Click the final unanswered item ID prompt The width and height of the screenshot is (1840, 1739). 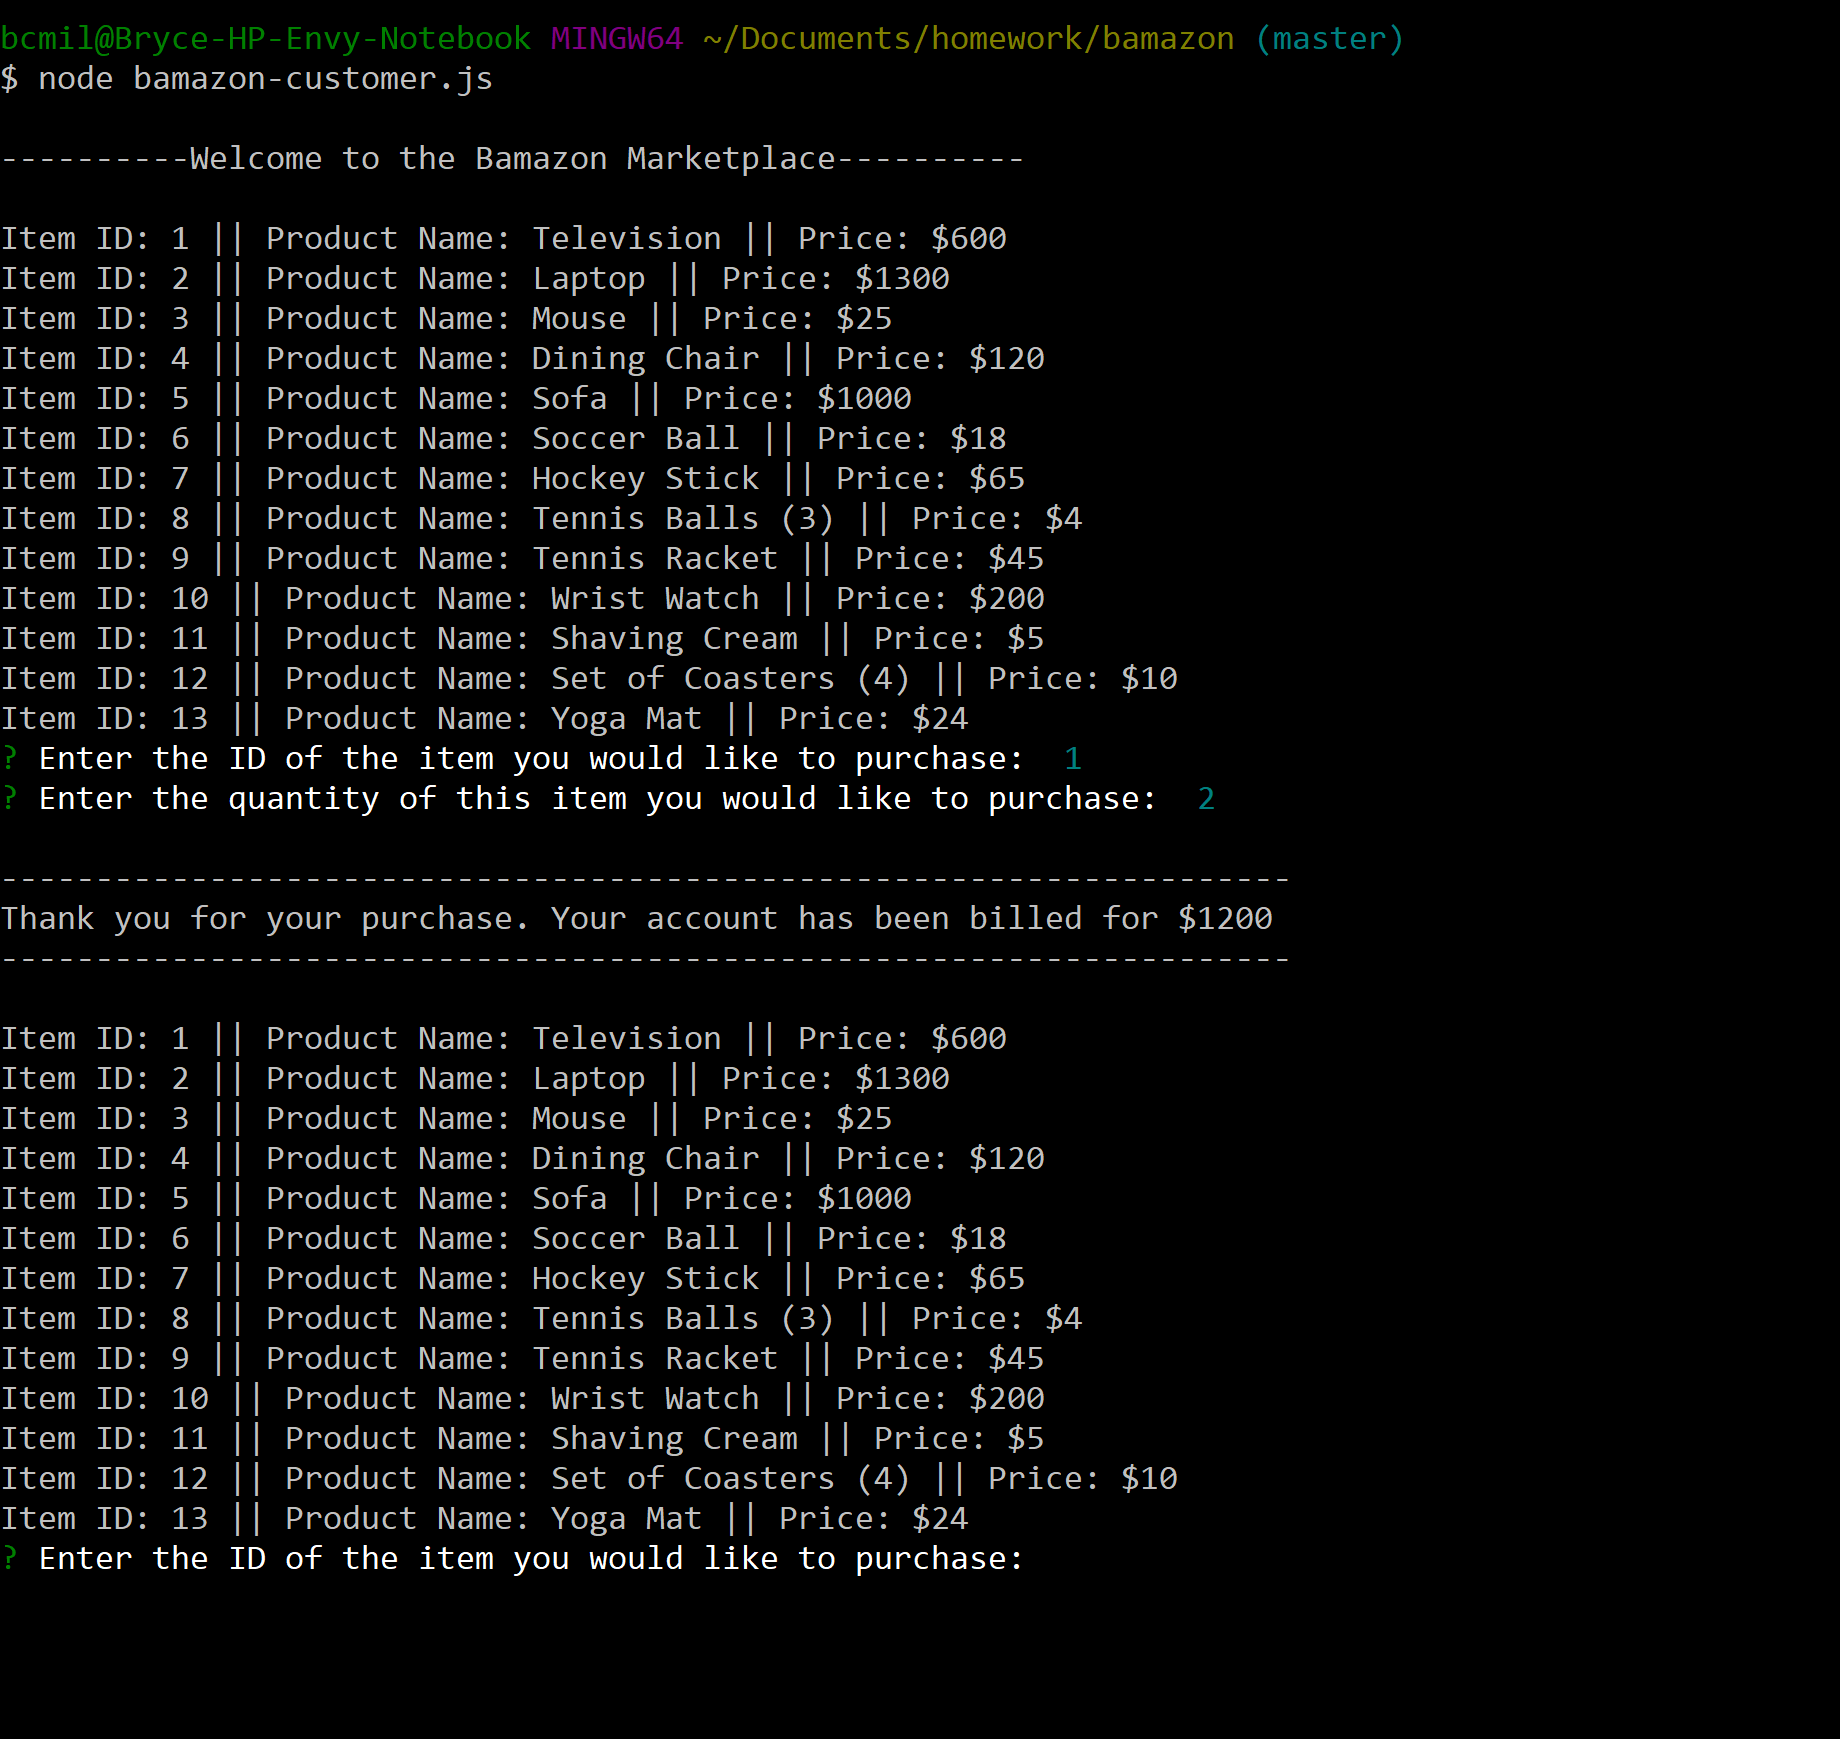tap(512, 1559)
